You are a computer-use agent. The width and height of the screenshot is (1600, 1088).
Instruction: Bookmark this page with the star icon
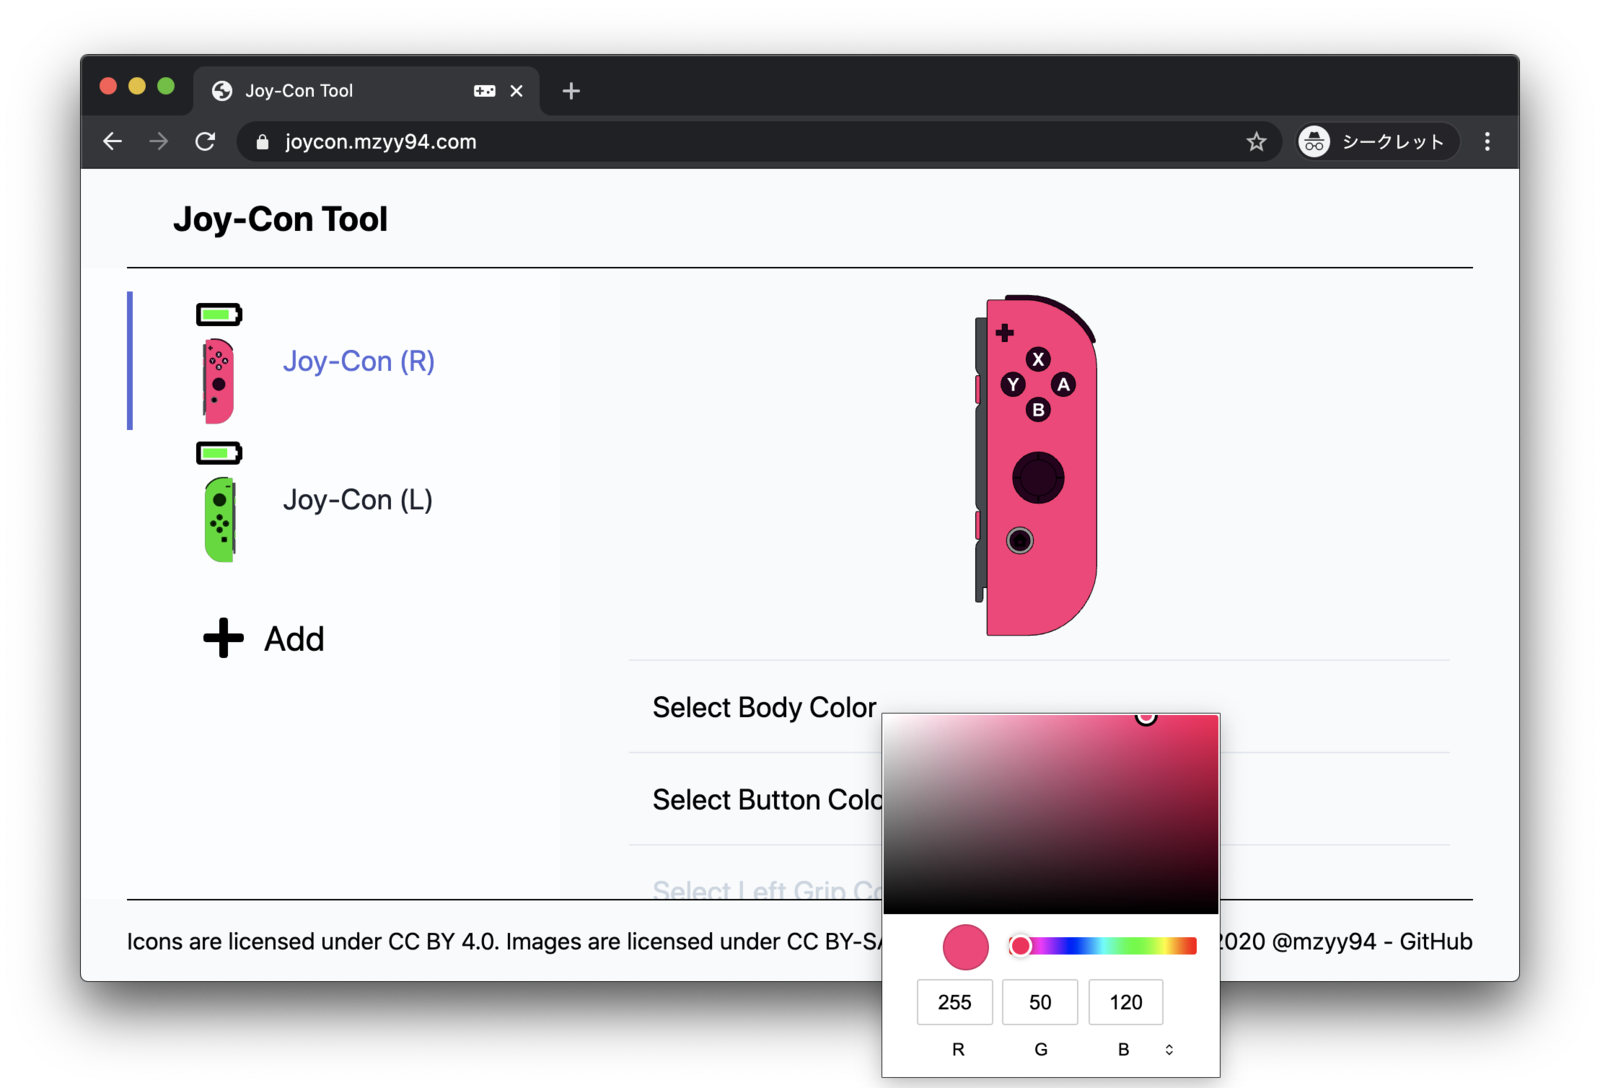pos(1256,142)
